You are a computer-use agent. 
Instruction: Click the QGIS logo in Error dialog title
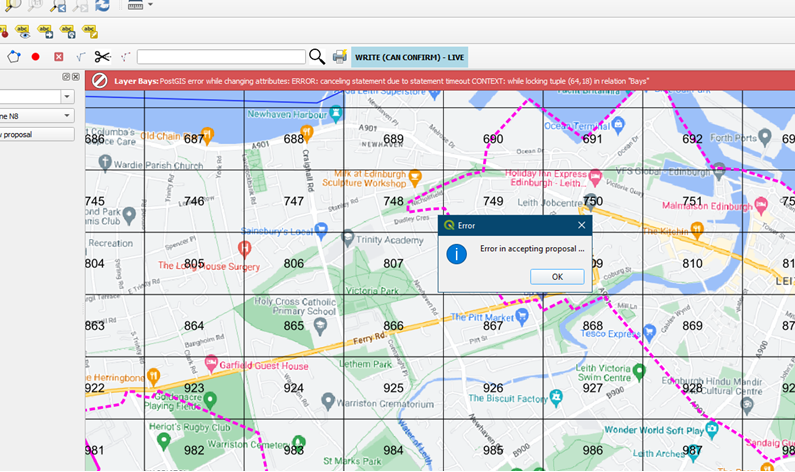[x=449, y=225]
